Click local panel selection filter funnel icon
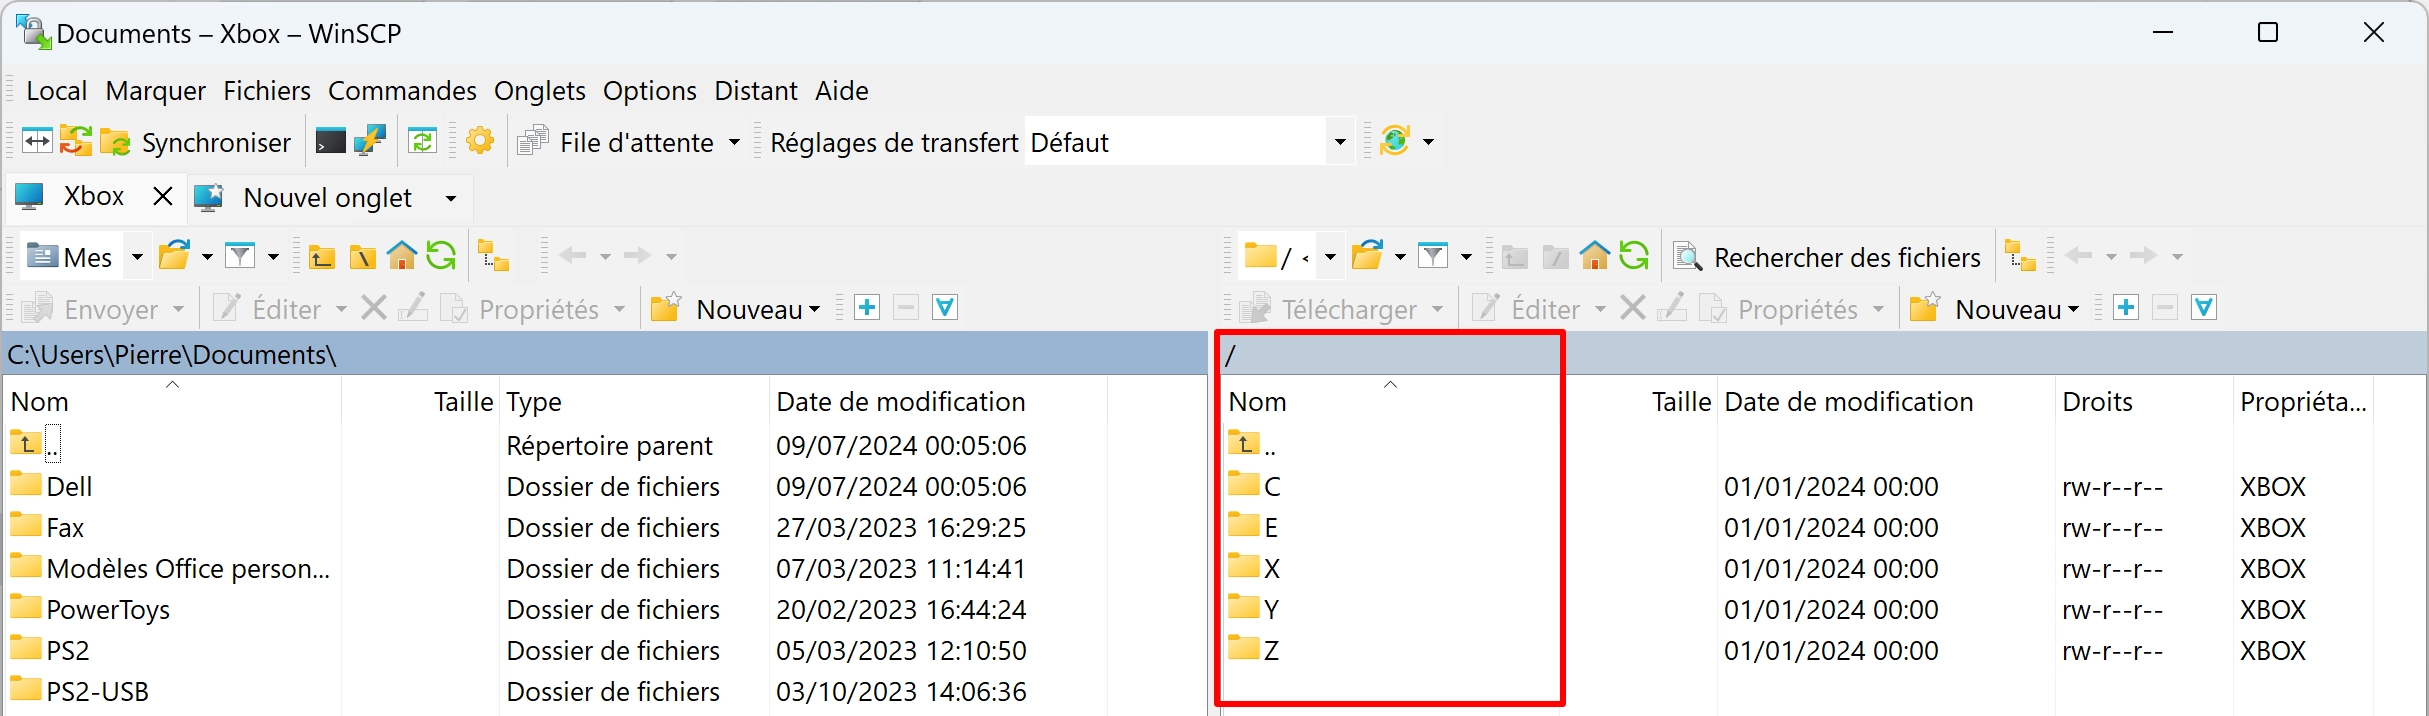Viewport: 2429px width, 716px height. pyautogui.click(x=945, y=307)
